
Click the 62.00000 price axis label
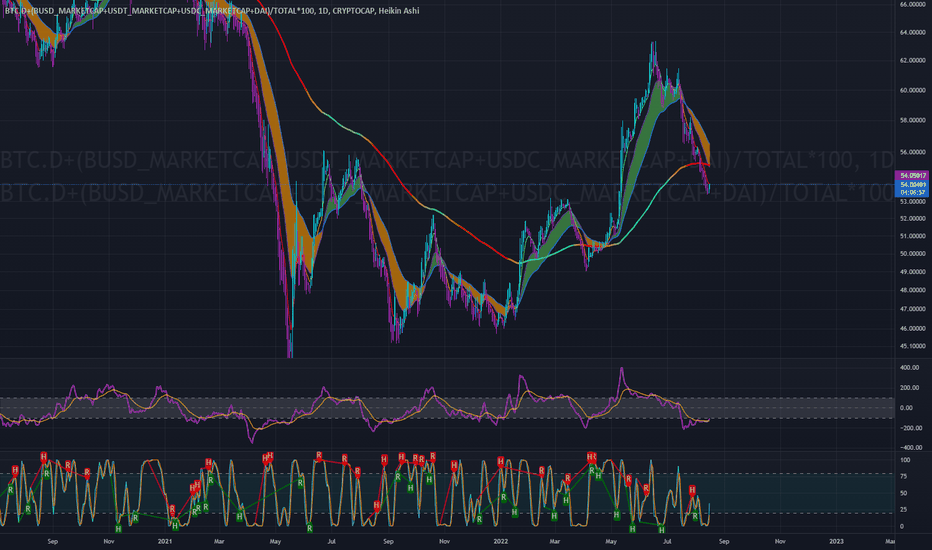913,61
